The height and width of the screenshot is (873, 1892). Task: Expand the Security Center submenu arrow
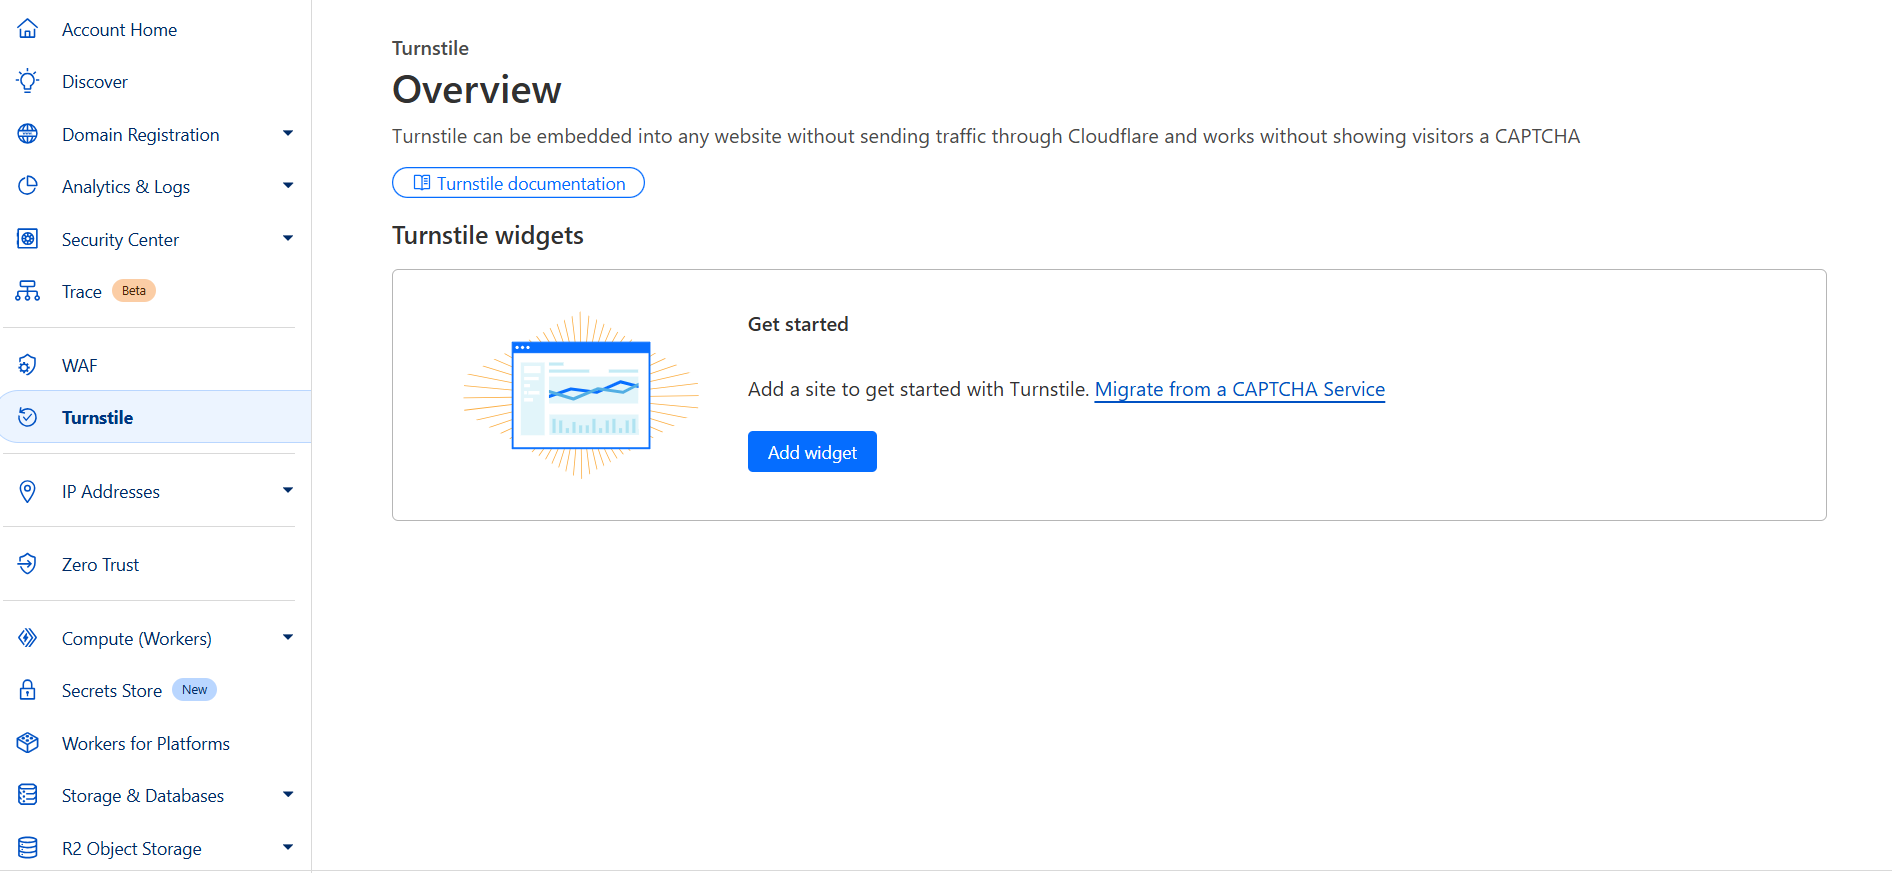pos(288,239)
